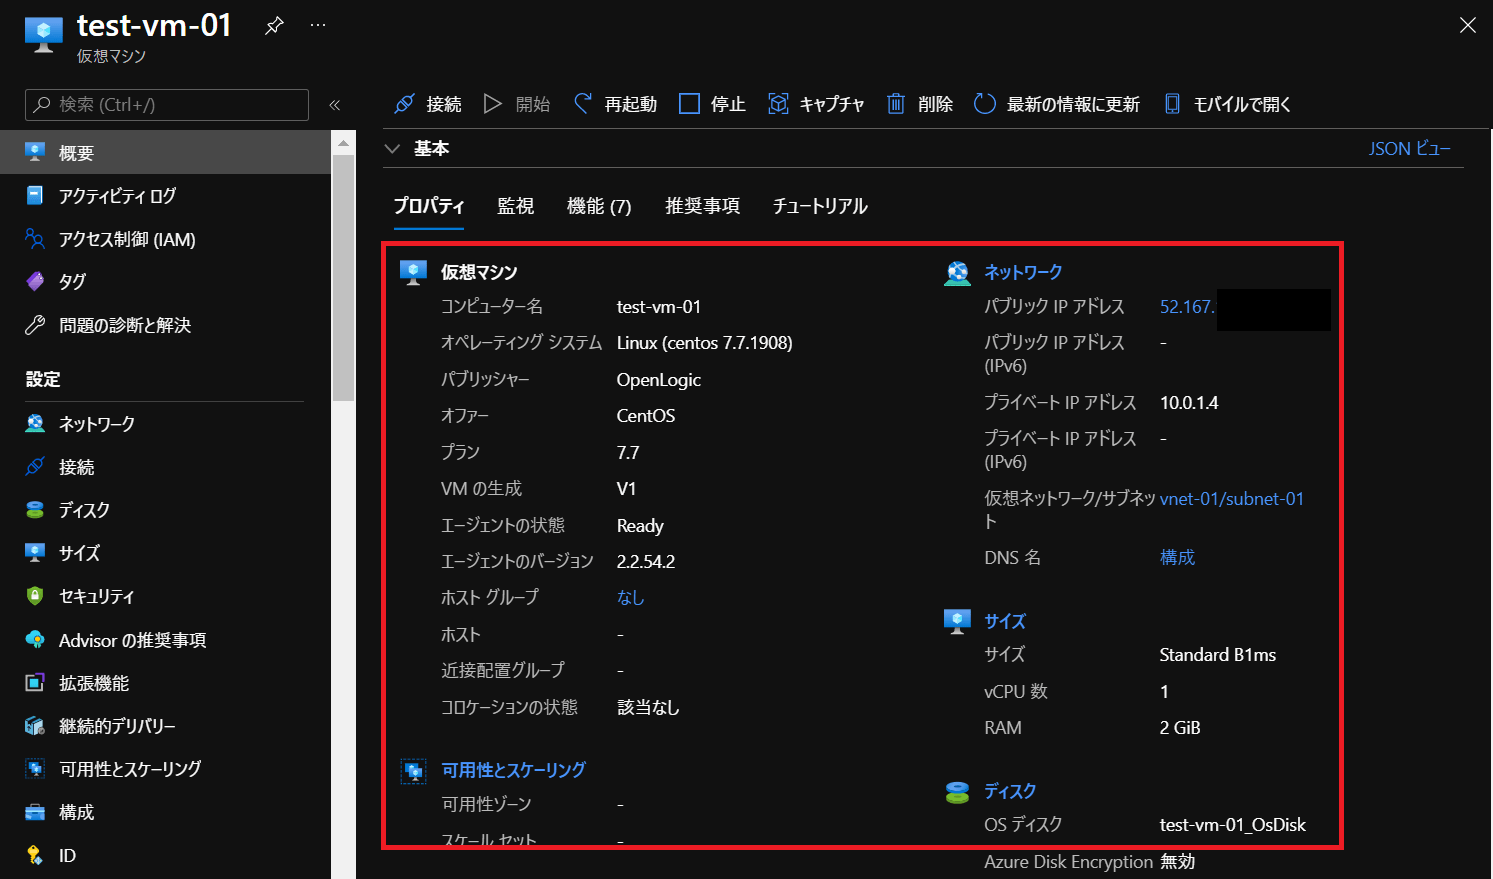Click the OS disk name test-vm-01_OsDisk

[x=1233, y=825]
